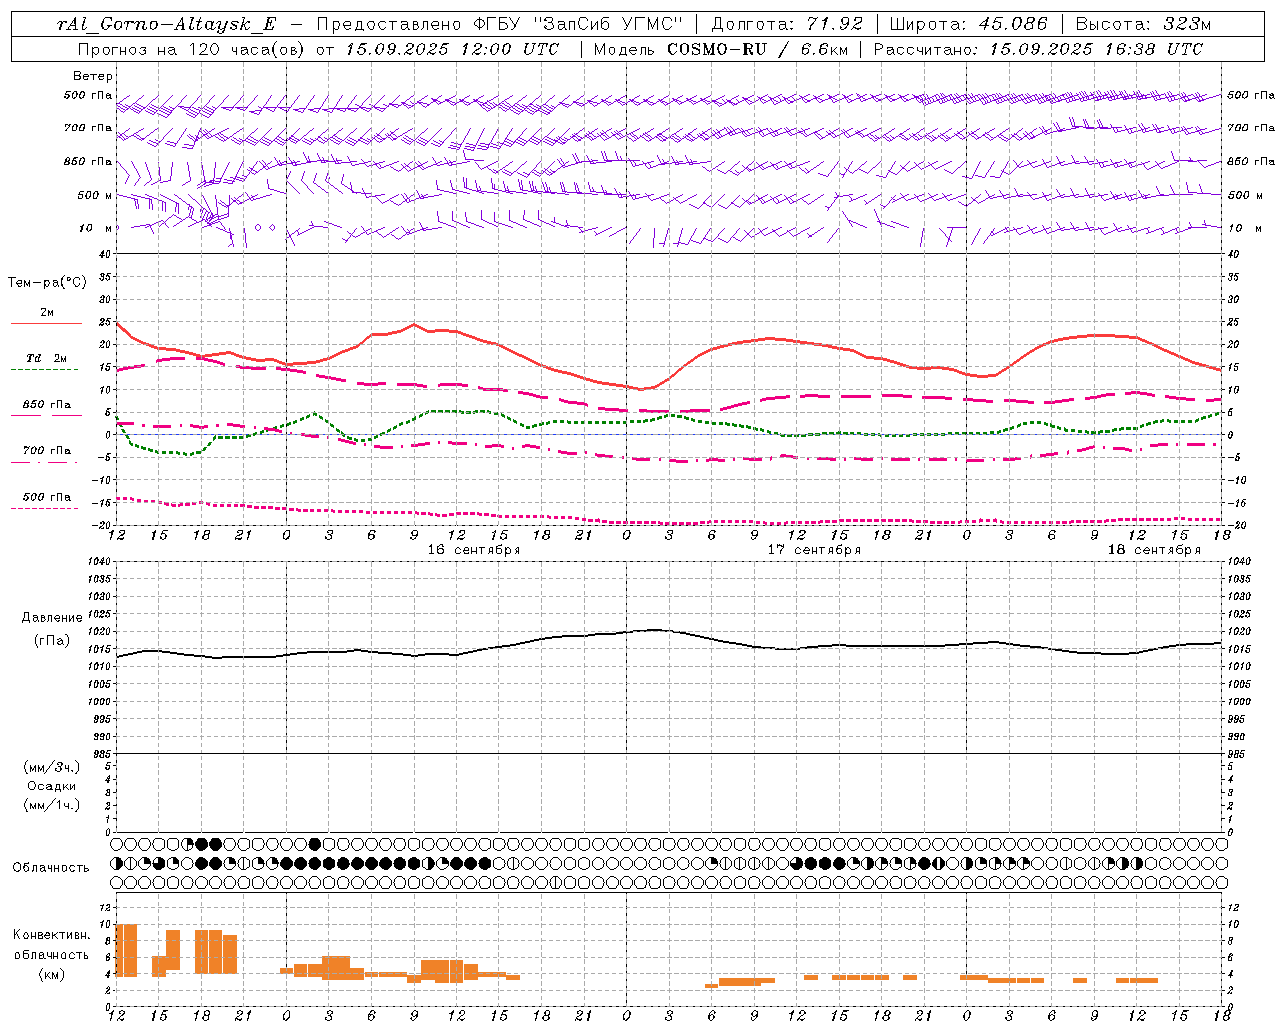Click the 18 сентября date label

click(x=1154, y=549)
